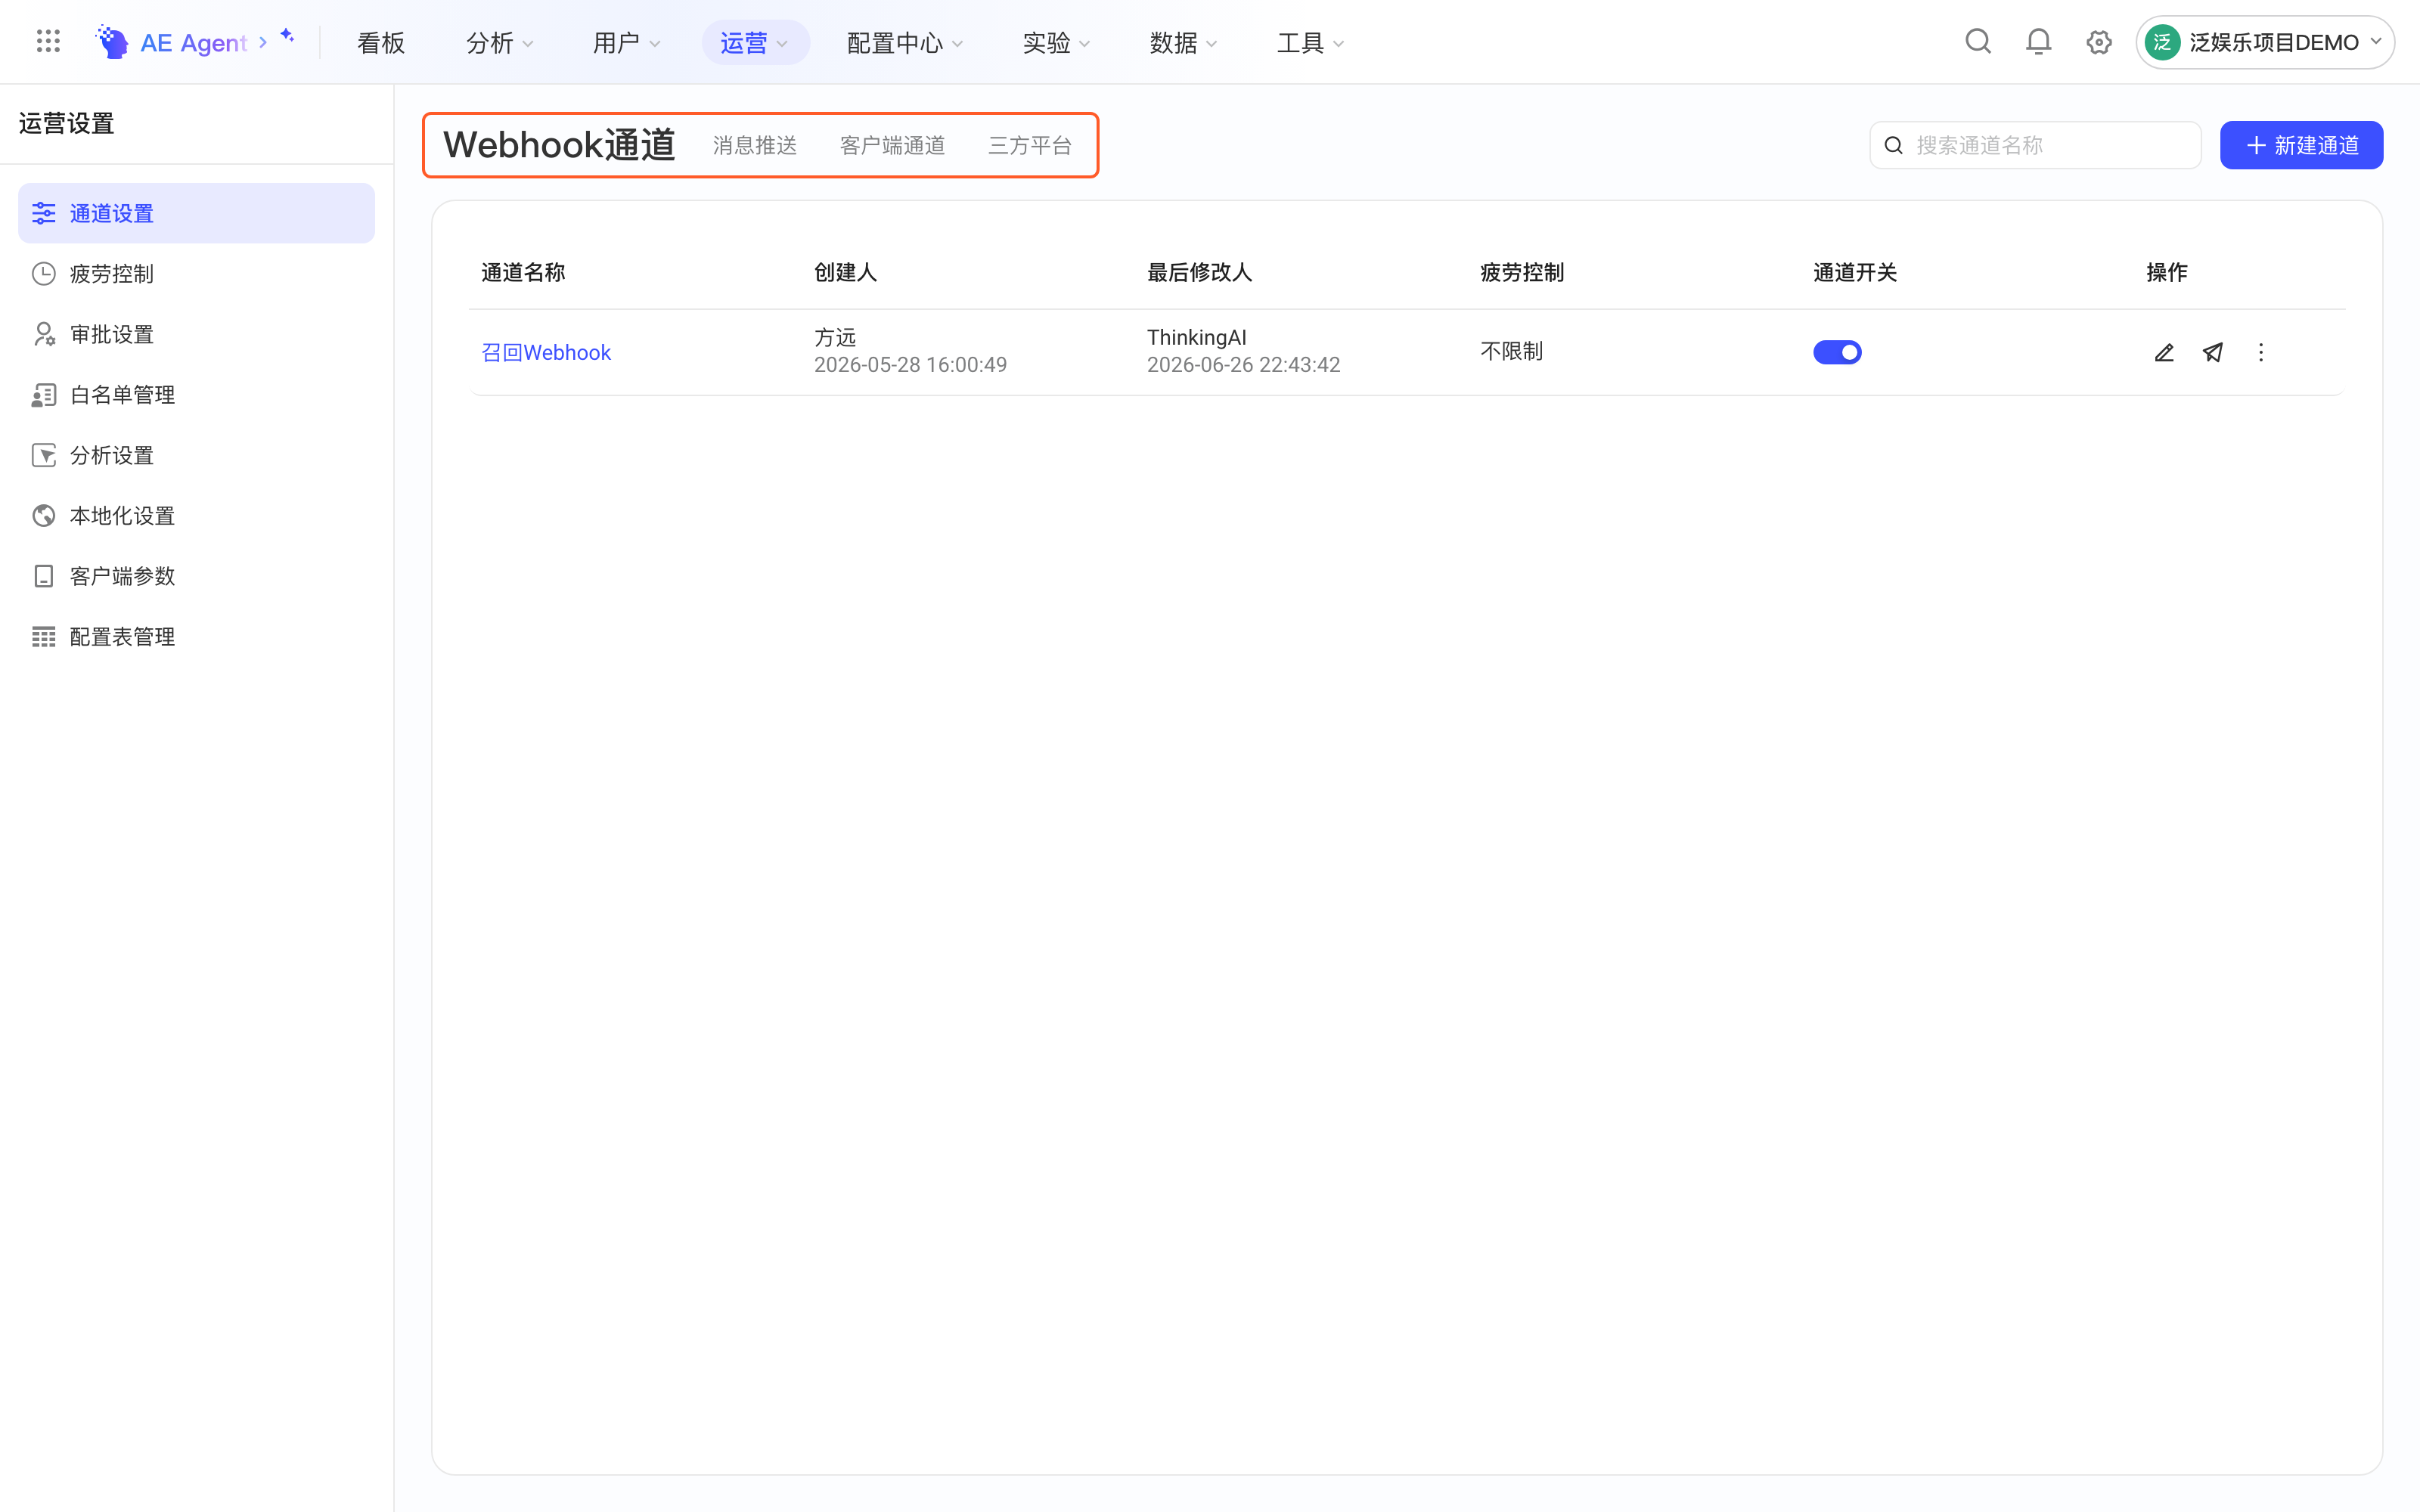Select the Webhook通道 tab
The height and width of the screenshot is (1512, 2420).
(560, 145)
